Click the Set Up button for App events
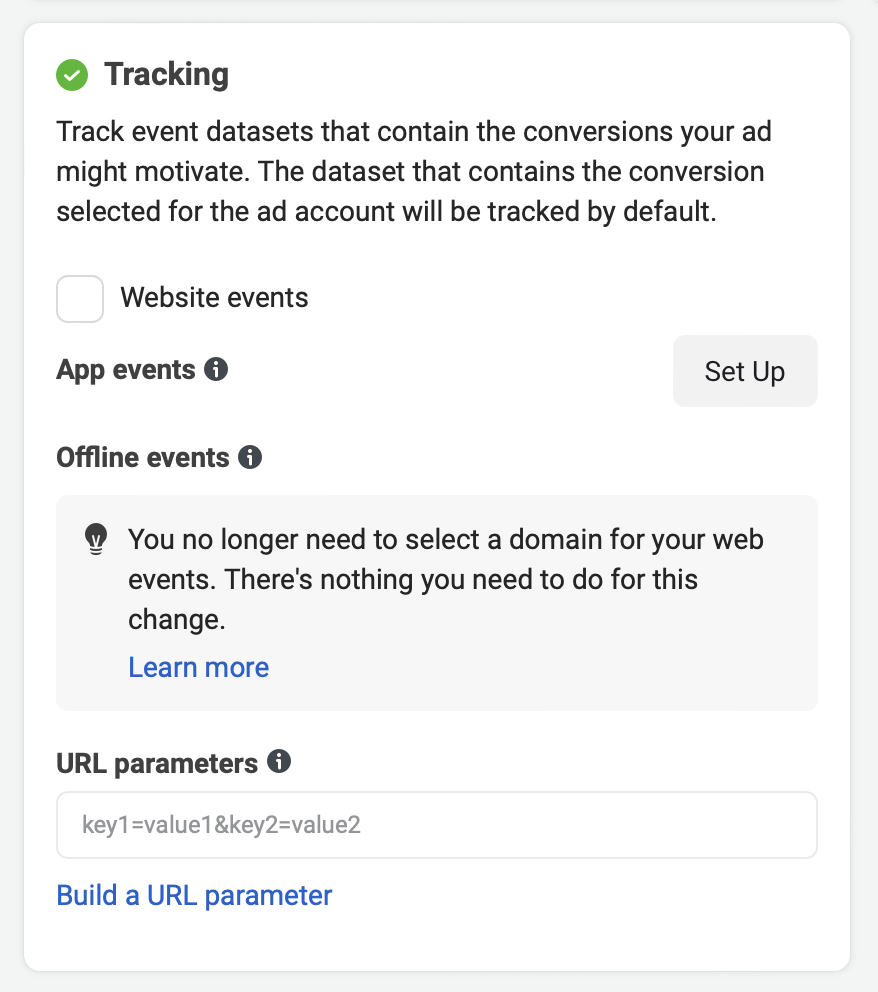Screen dimensions: 878x992 [x=745, y=371]
